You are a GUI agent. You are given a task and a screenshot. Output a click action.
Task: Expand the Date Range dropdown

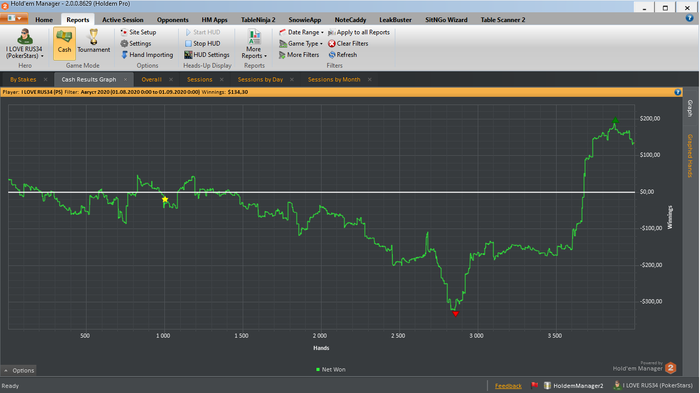click(x=301, y=32)
